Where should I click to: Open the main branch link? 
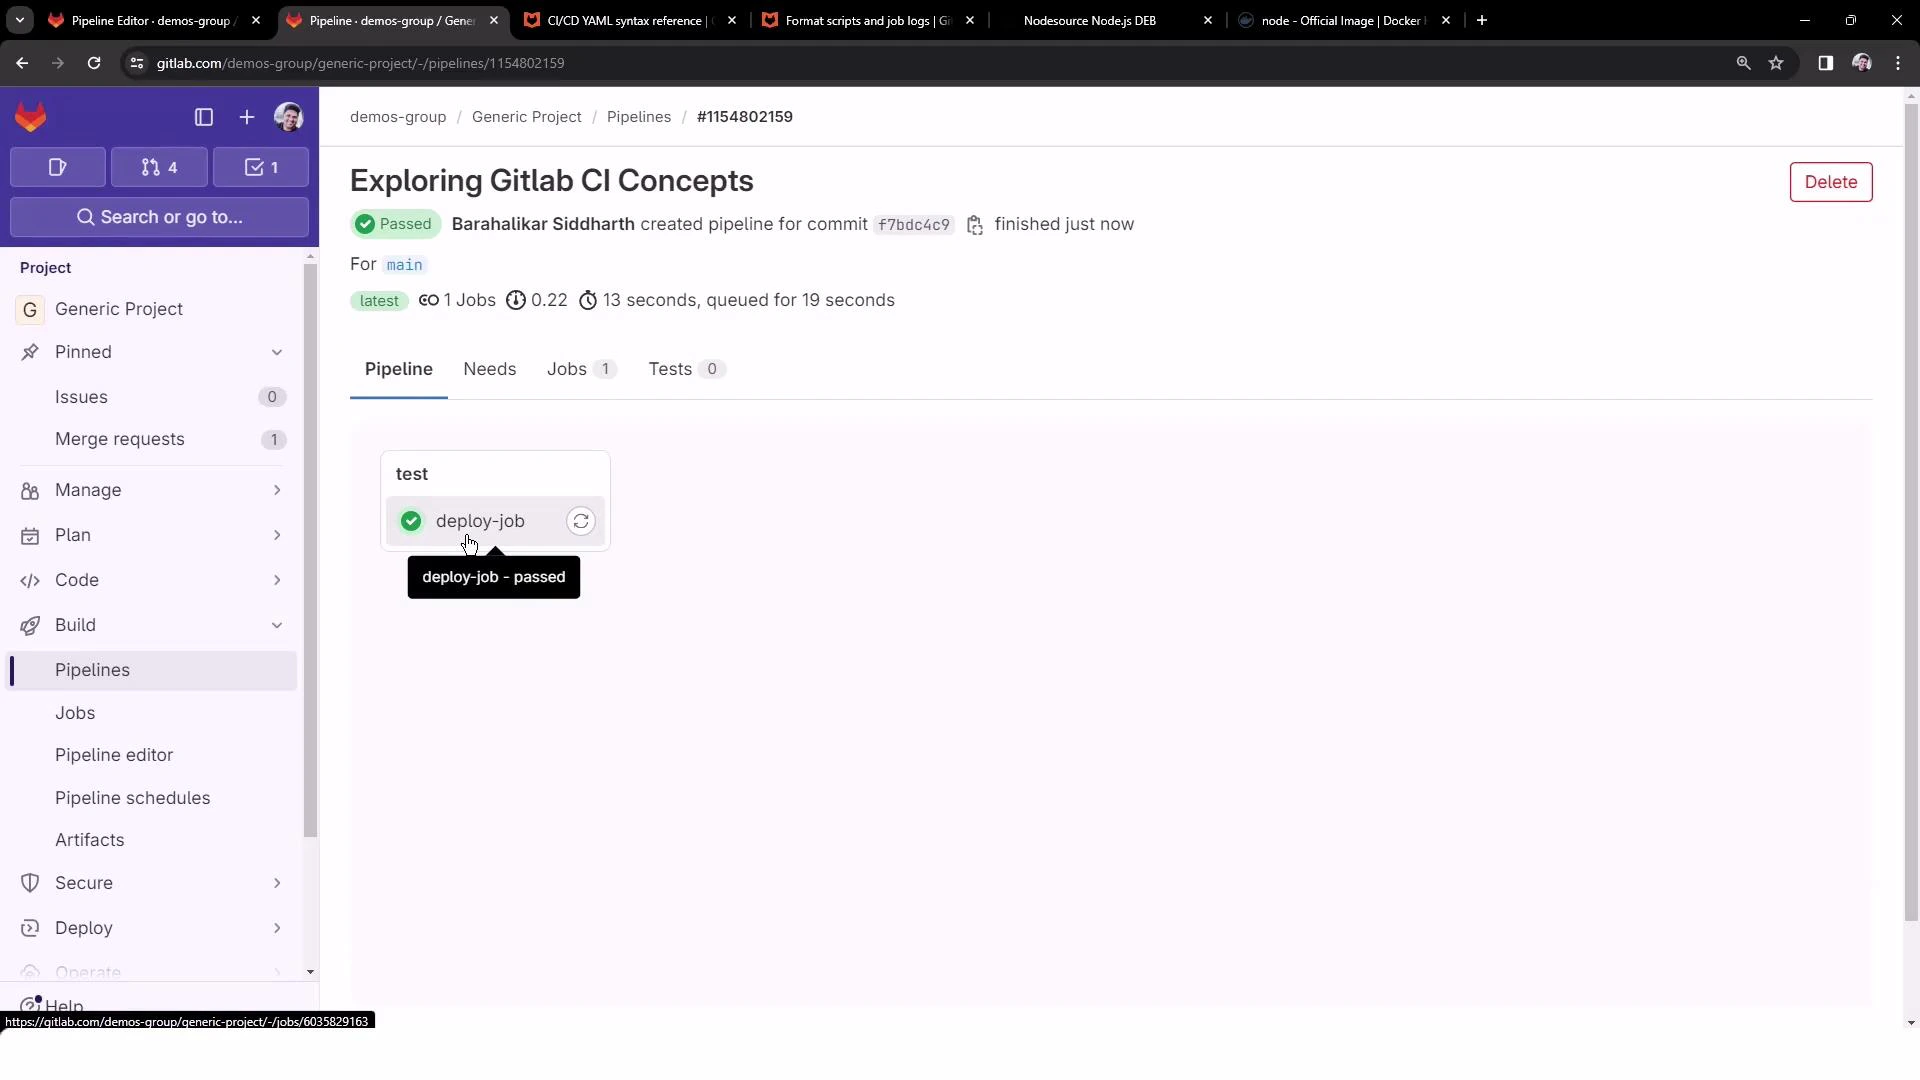(x=404, y=265)
